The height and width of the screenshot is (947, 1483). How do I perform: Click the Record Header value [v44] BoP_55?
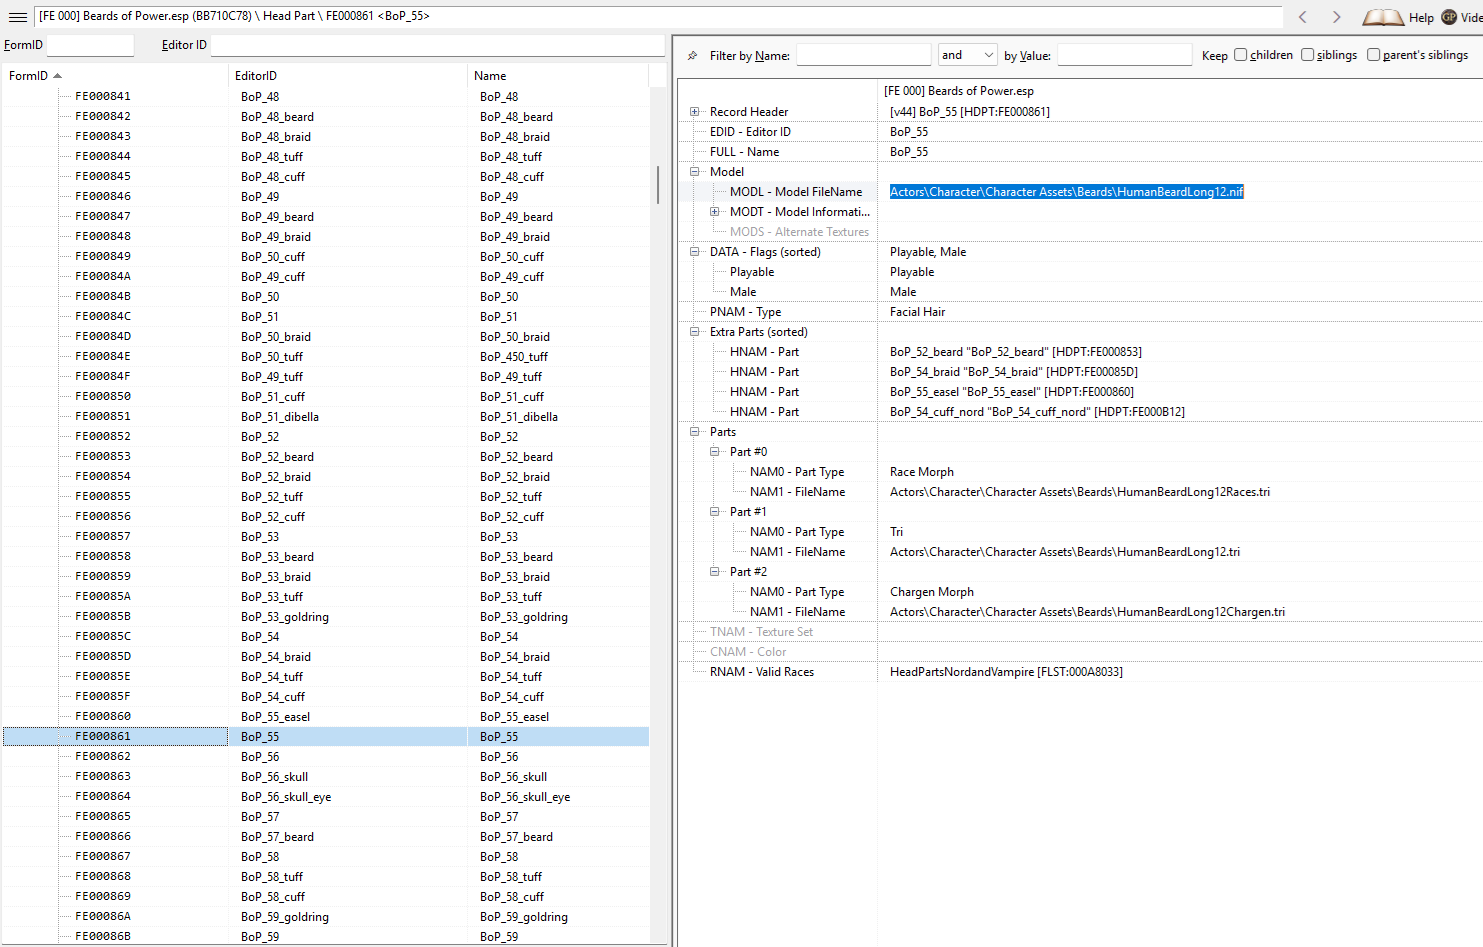[969, 112]
